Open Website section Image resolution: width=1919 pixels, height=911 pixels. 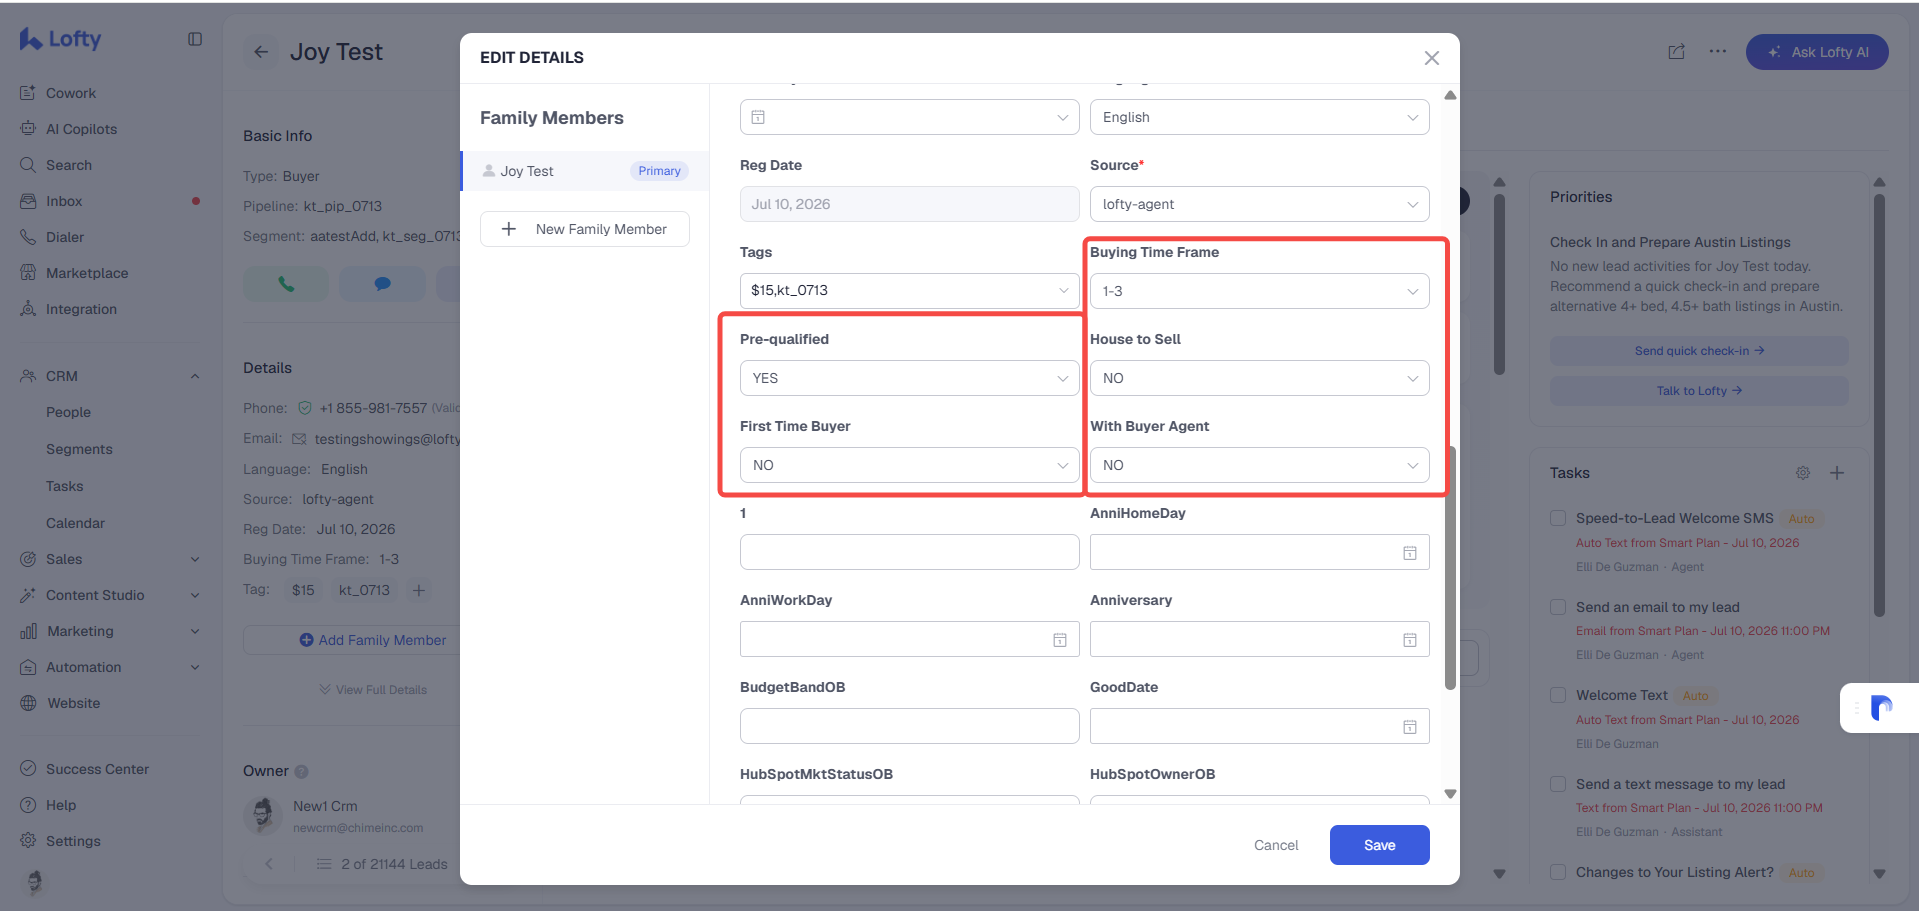tap(73, 703)
